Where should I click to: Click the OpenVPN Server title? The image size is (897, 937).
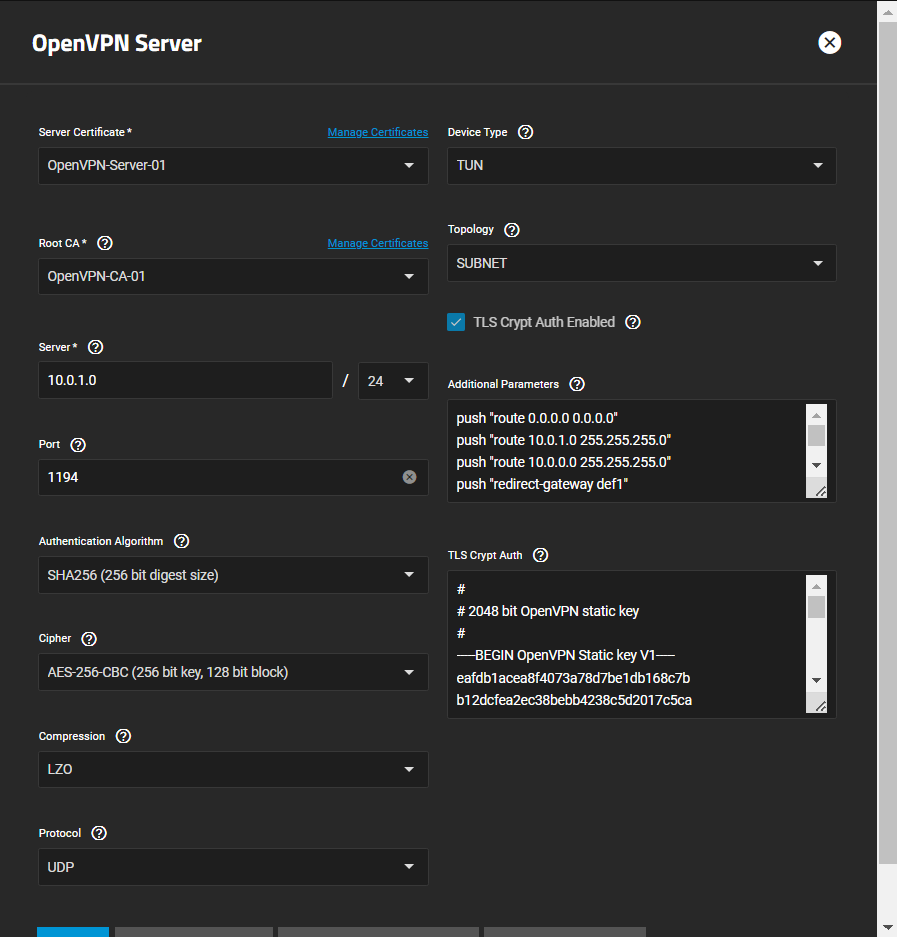point(117,43)
